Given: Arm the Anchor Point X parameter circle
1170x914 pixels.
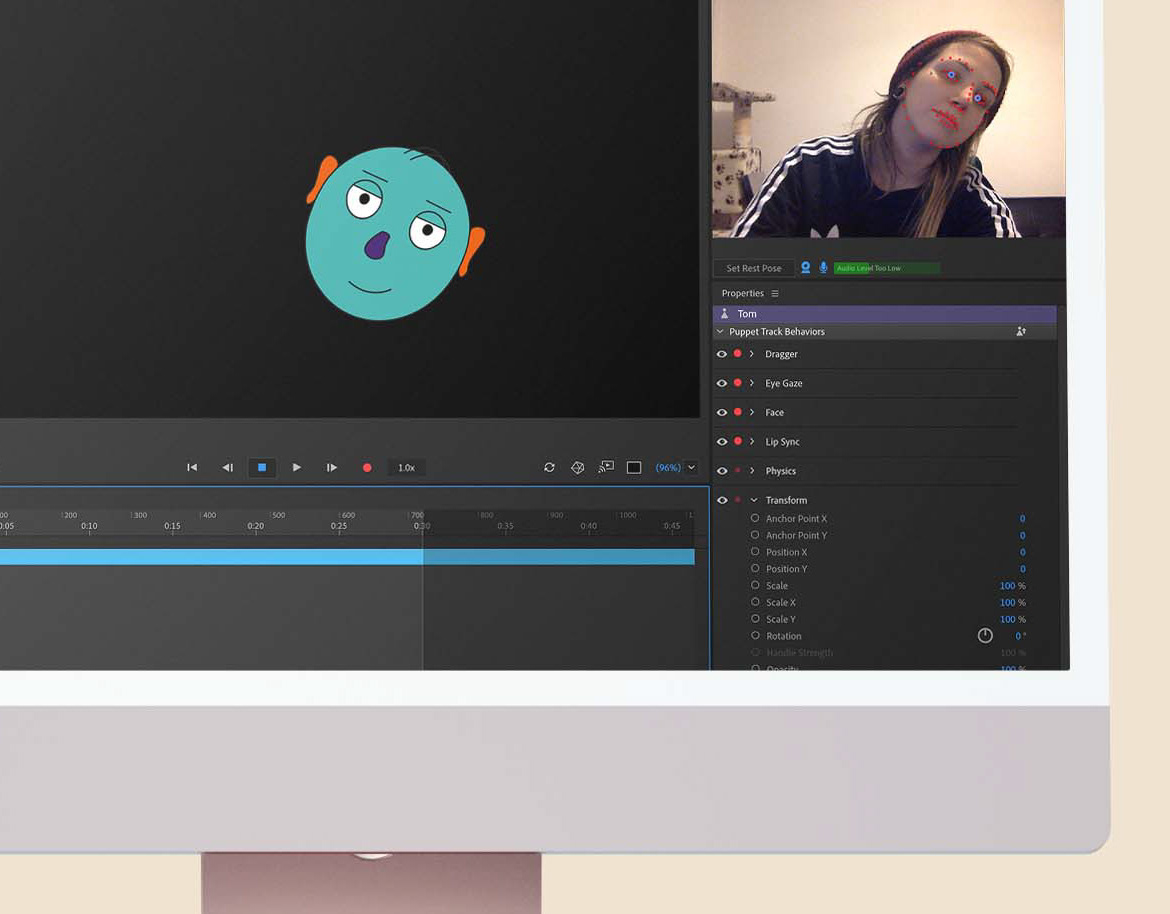Looking at the screenshot, I should [x=755, y=518].
